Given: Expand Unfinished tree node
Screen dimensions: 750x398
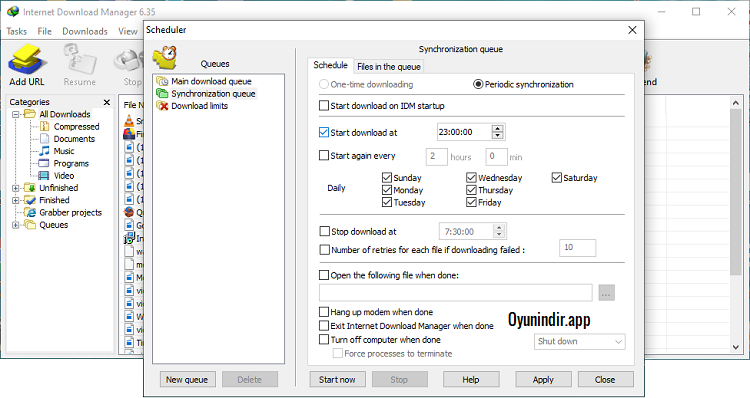Looking at the screenshot, I should point(15,188).
